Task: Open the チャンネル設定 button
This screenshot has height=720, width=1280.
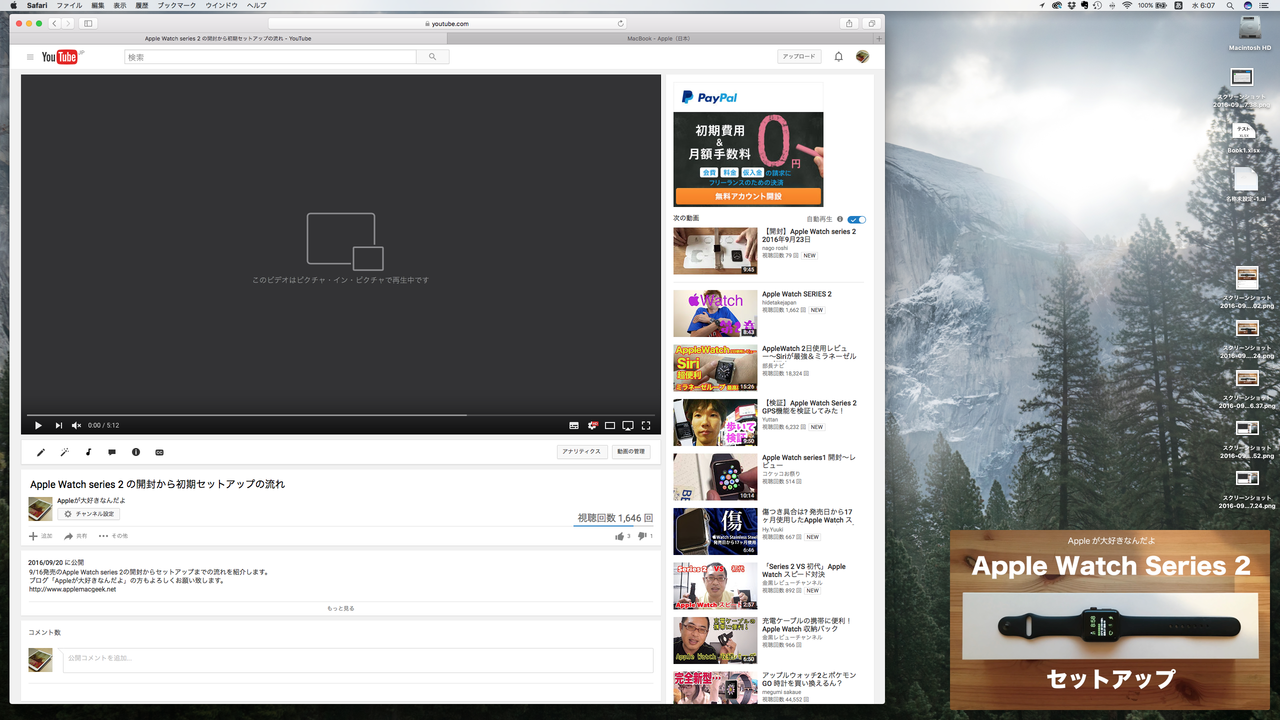Action: point(89,514)
